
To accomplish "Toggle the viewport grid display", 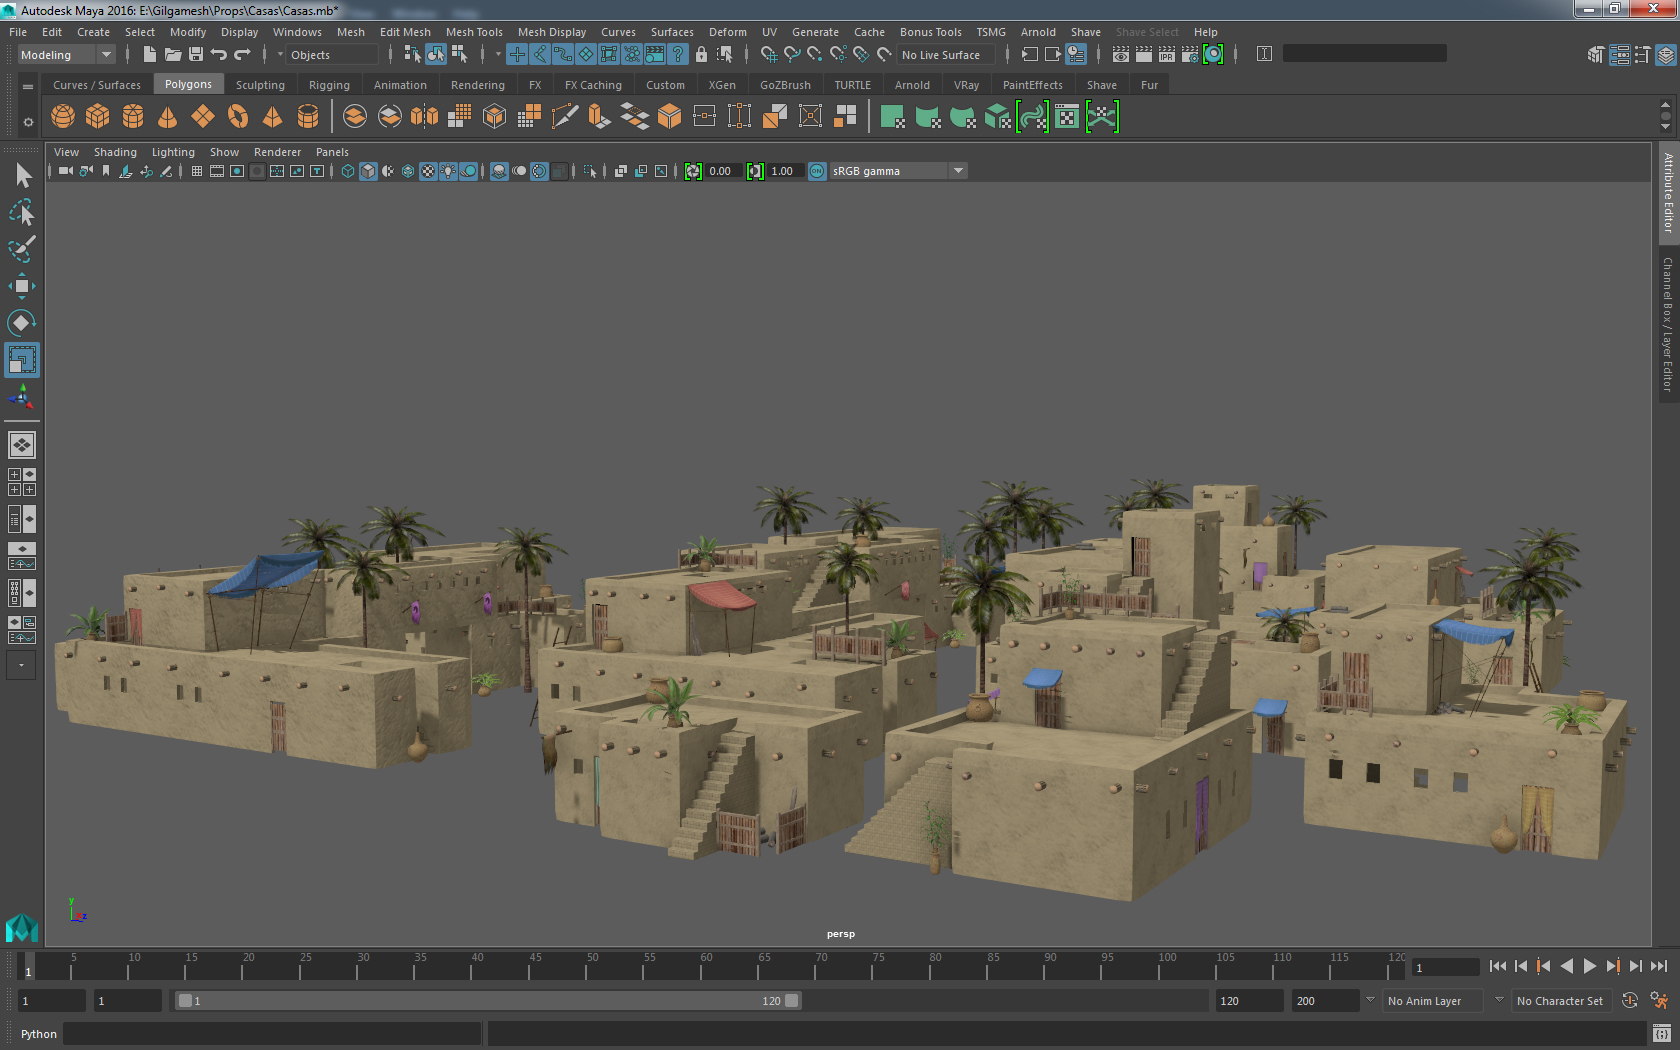I will click(197, 172).
